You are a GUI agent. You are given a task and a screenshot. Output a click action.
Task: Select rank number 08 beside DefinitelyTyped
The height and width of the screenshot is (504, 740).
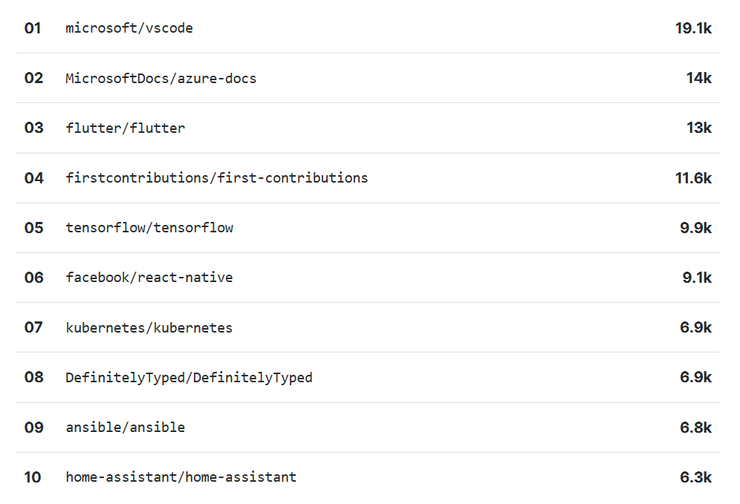[x=34, y=378]
